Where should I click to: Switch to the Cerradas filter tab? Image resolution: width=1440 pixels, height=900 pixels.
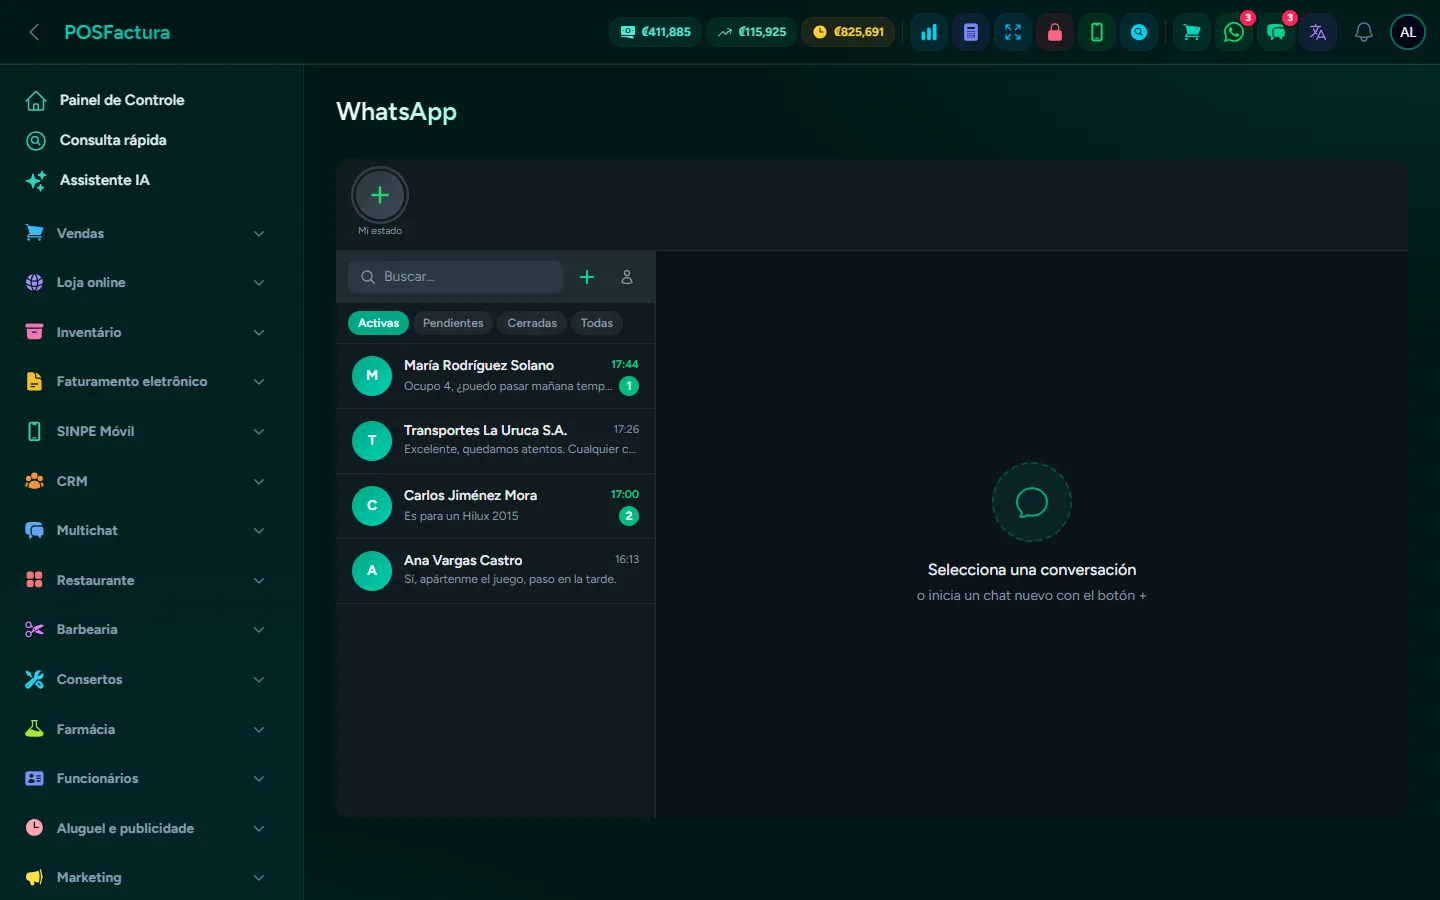[532, 323]
